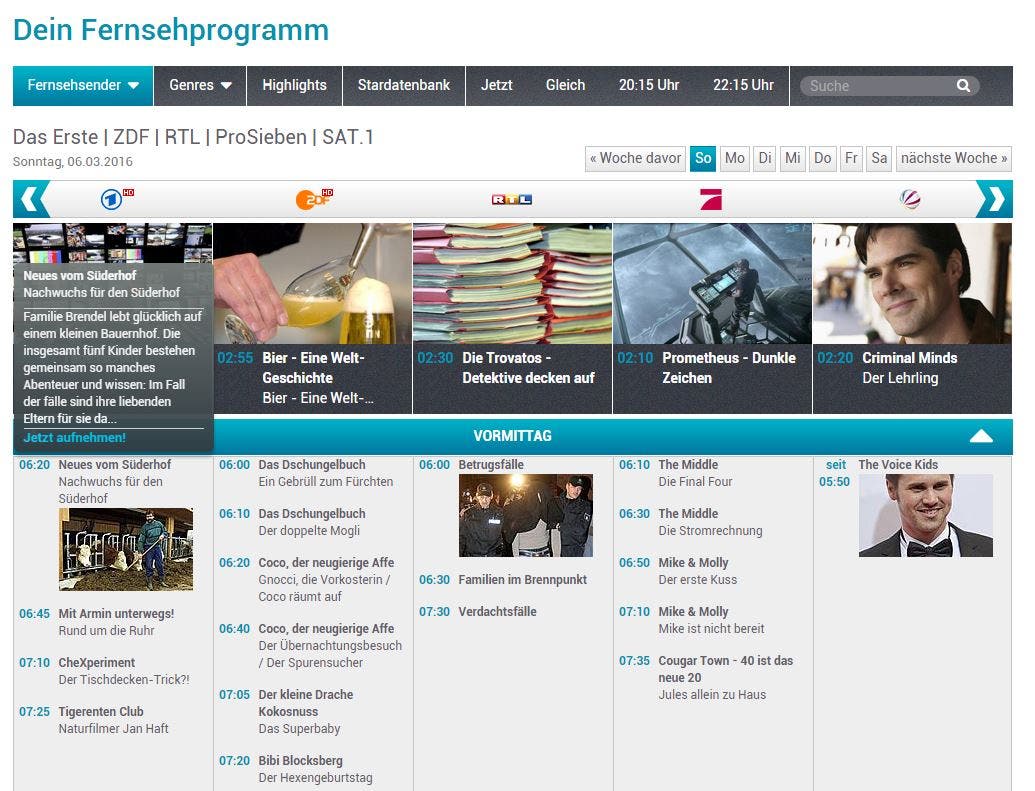Open the Highlights menu item
Image resolution: width=1035 pixels, height=791 pixels.
294,85
